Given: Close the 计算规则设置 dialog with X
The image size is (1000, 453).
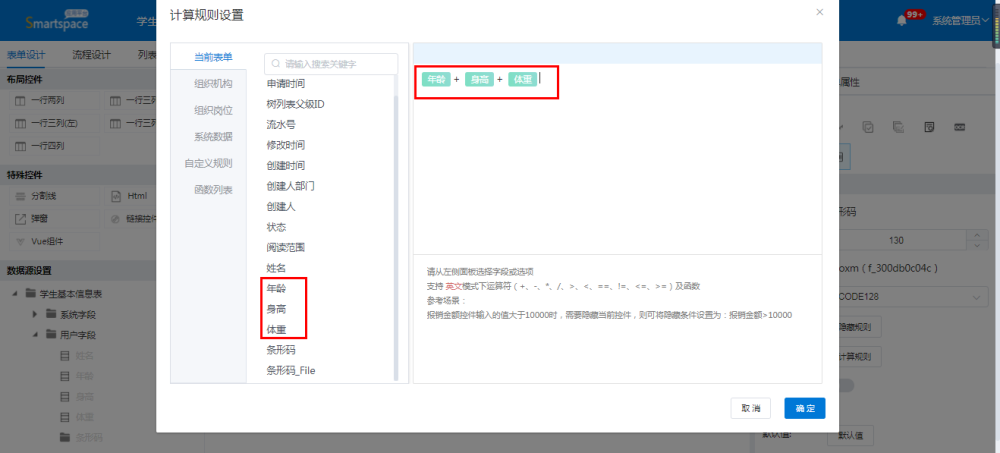Looking at the screenshot, I should [x=820, y=12].
